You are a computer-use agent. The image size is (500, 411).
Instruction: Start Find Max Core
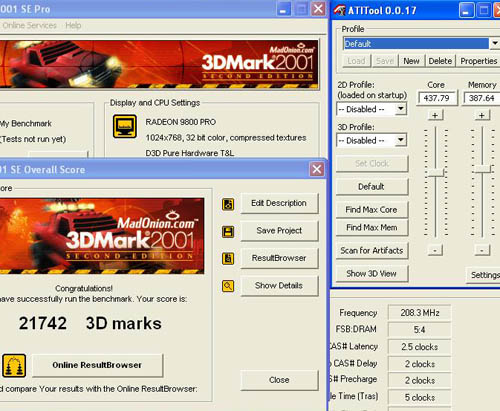[372, 210]
